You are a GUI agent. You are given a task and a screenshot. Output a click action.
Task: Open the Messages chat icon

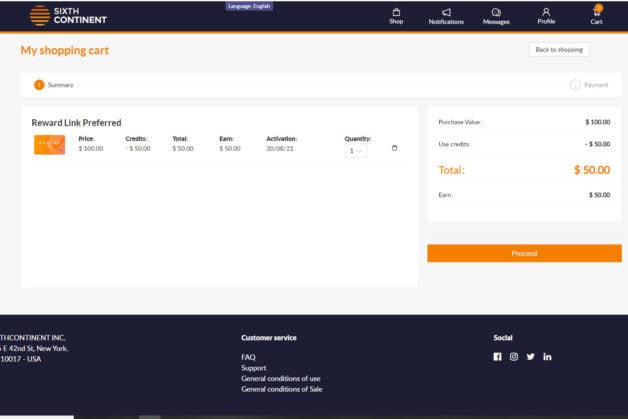point(496,12)
